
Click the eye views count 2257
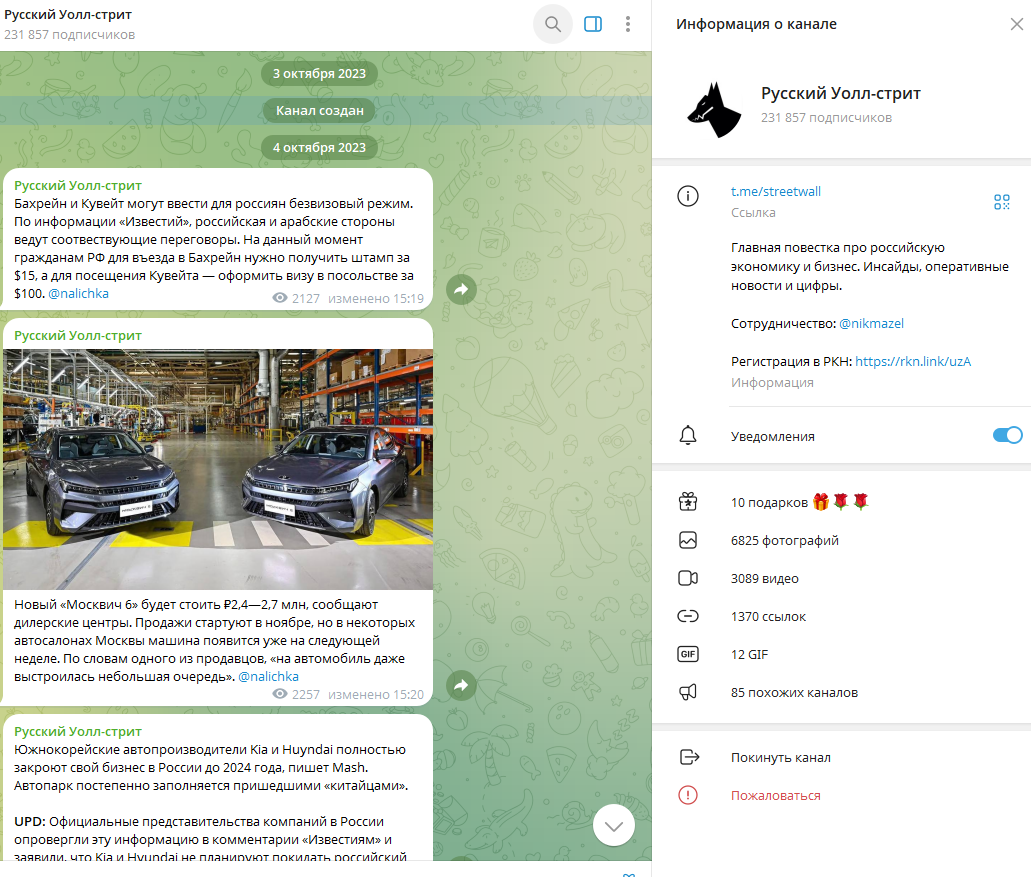click(x=296, y=694)
